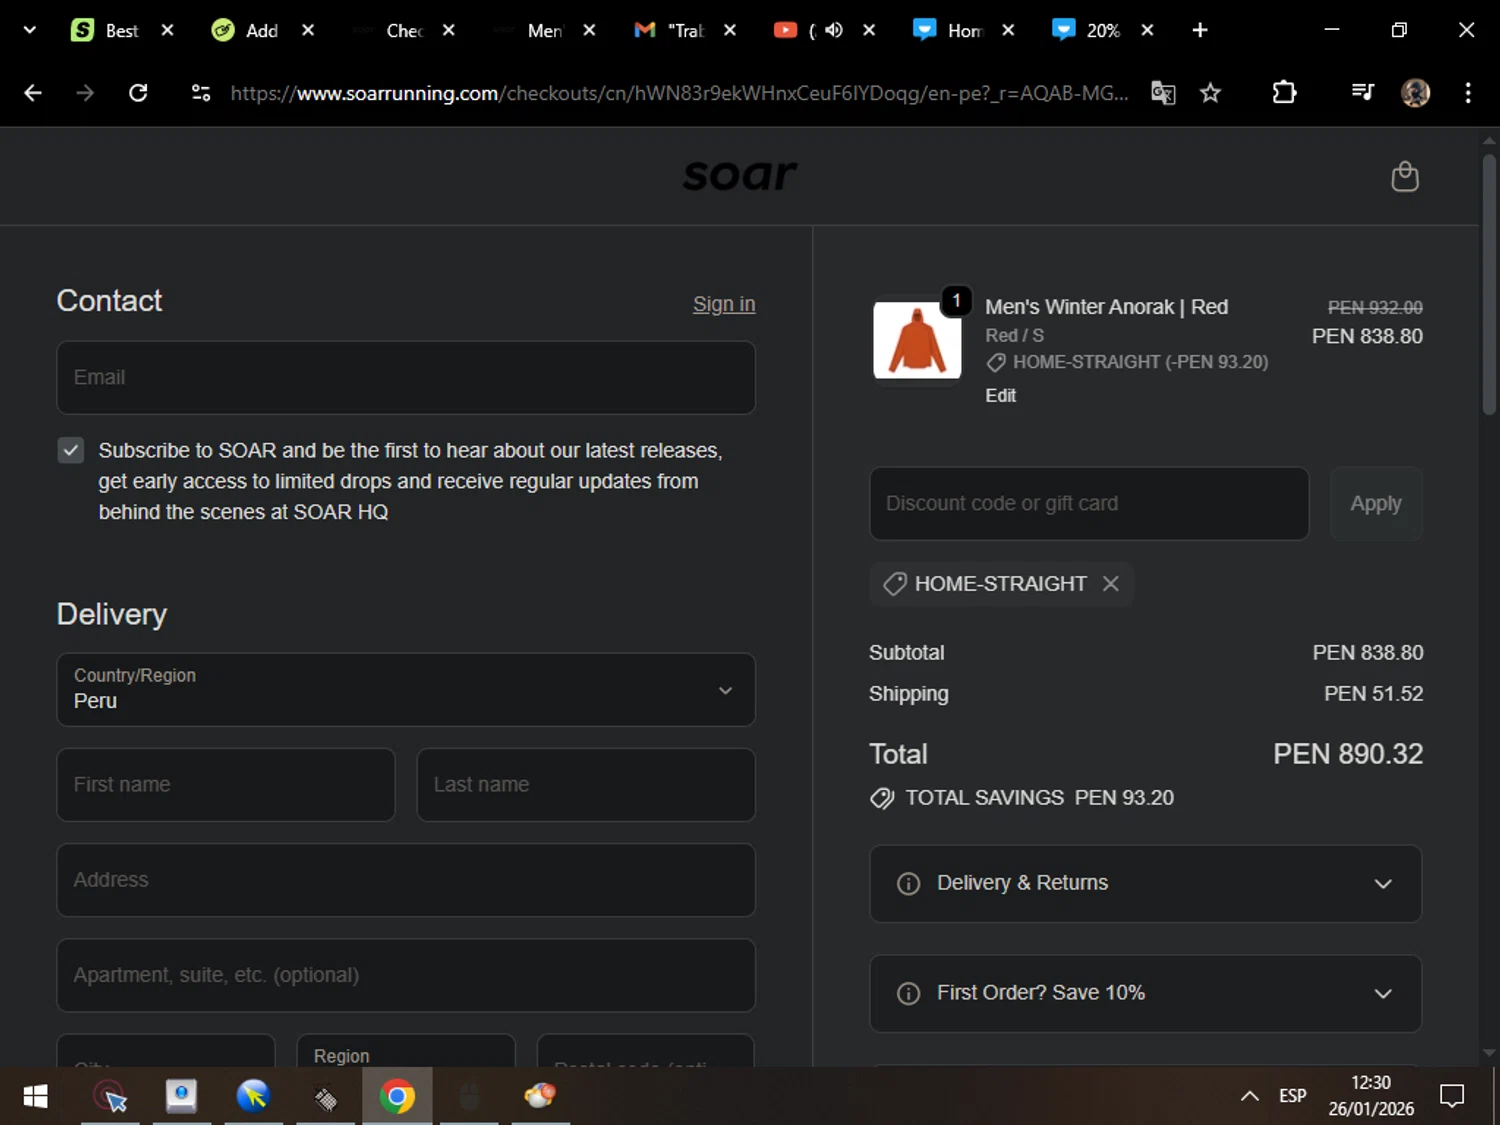Switch to the Gmail "Trab" tab
Viewport: 1500px width, 1125px height.
point(670,30)
